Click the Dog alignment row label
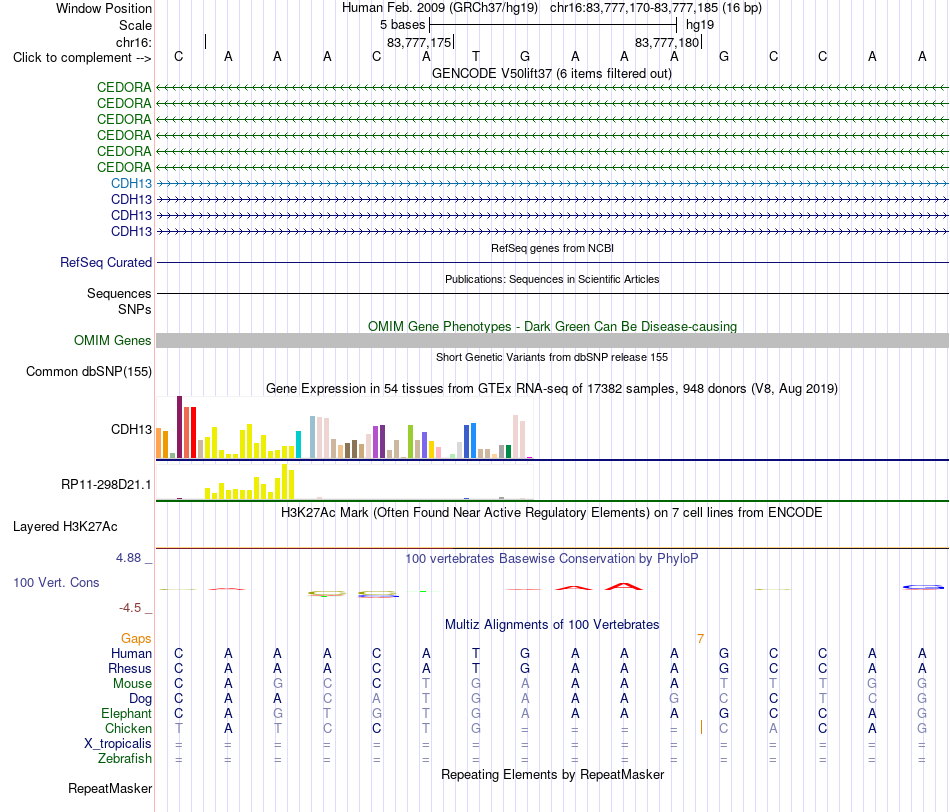950x812 pixels. 140,699
